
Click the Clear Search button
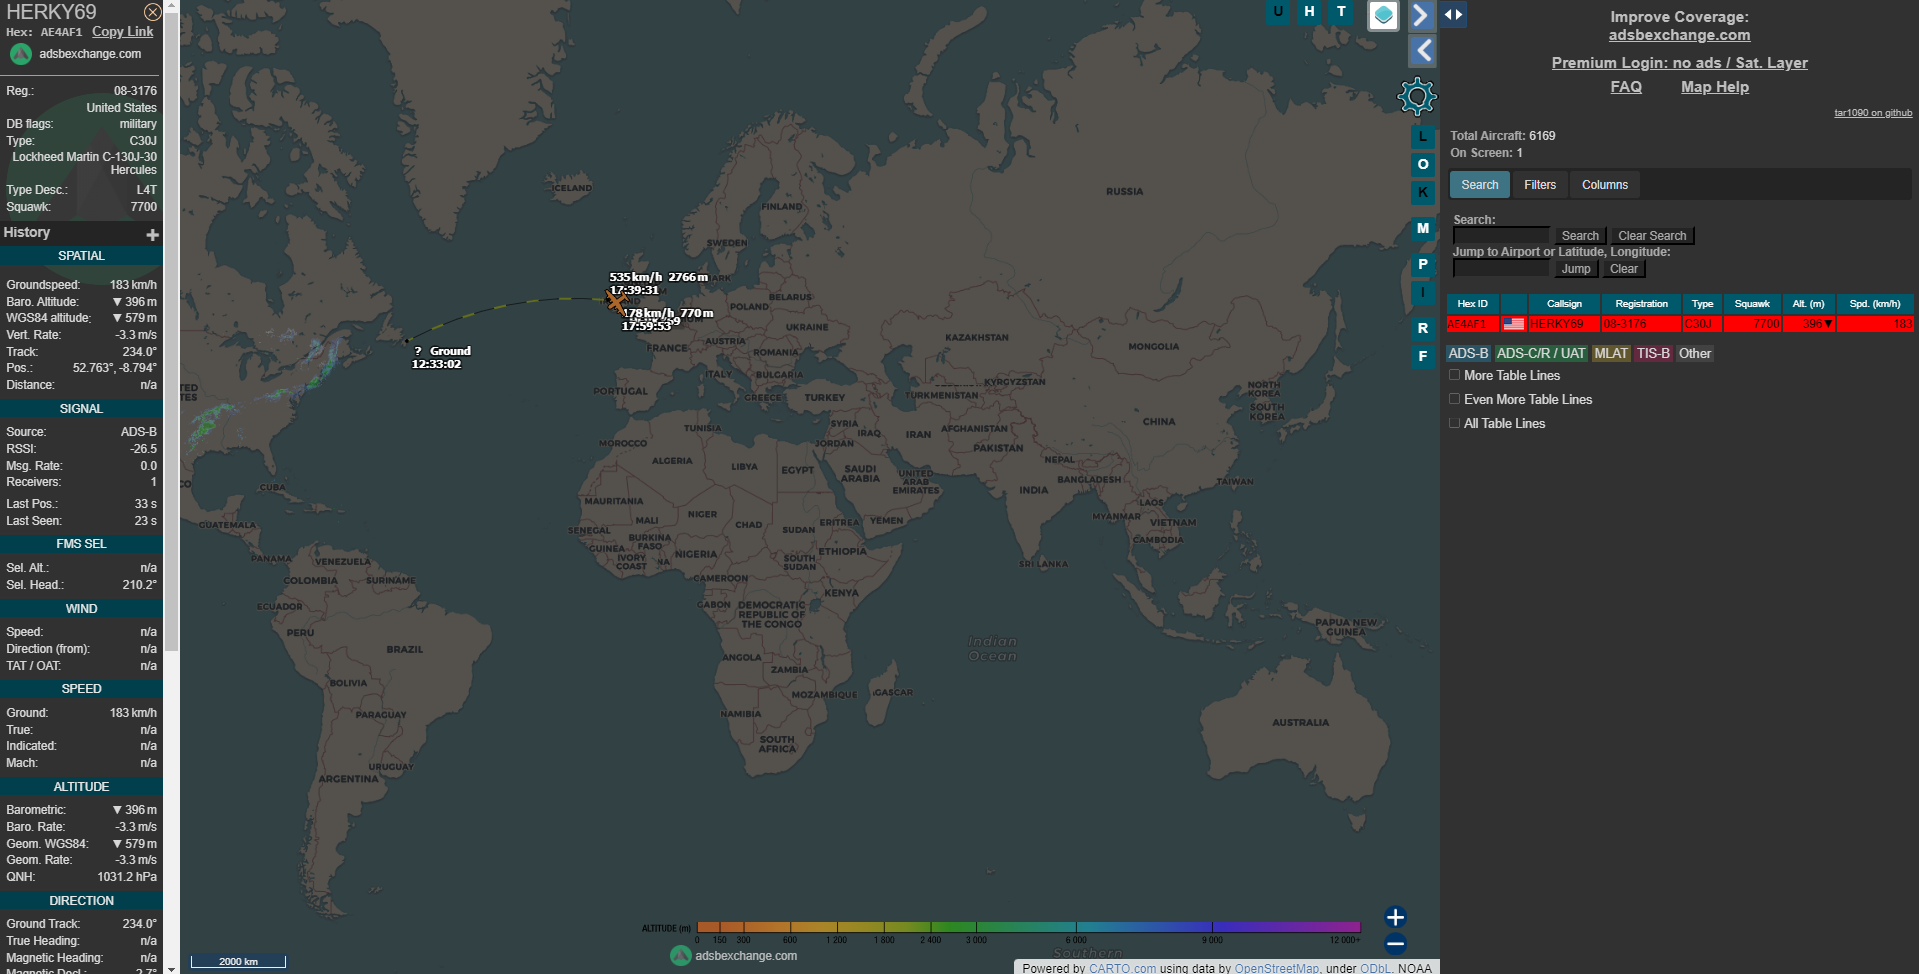(x=1652, y=236)
